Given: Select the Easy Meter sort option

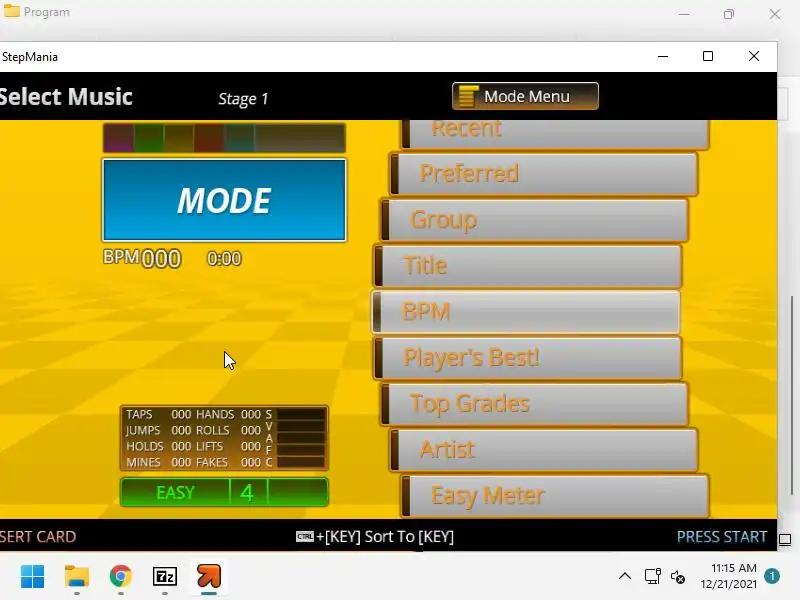Looking at the screenshot, I should point(555,495).
